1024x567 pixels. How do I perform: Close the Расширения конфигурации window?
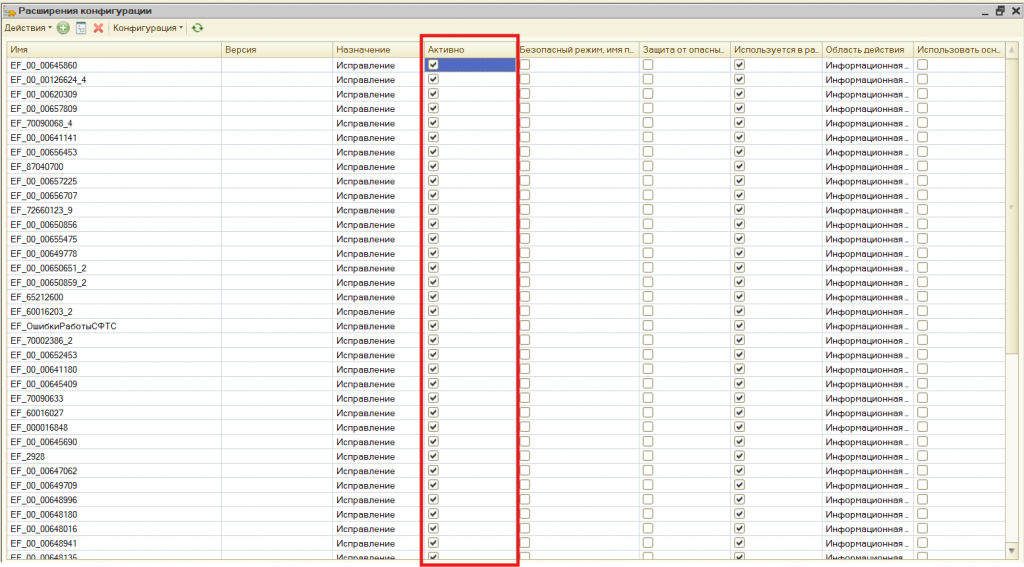(x=1014, y=9)
